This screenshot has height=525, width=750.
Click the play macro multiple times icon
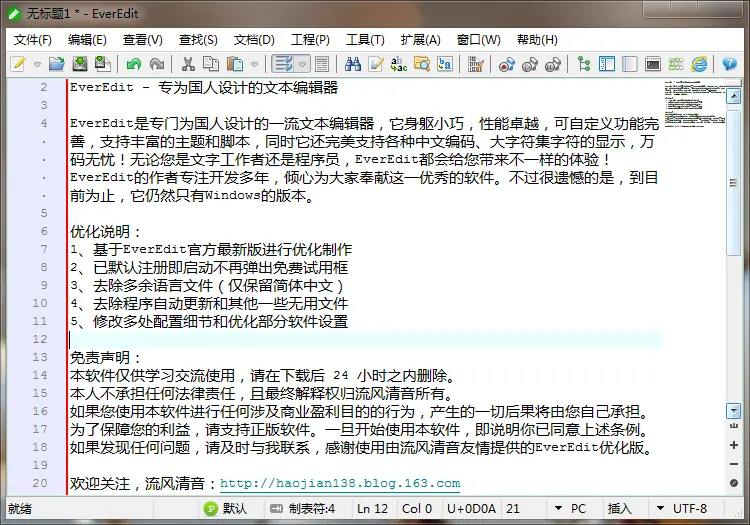tap(553, 64)
